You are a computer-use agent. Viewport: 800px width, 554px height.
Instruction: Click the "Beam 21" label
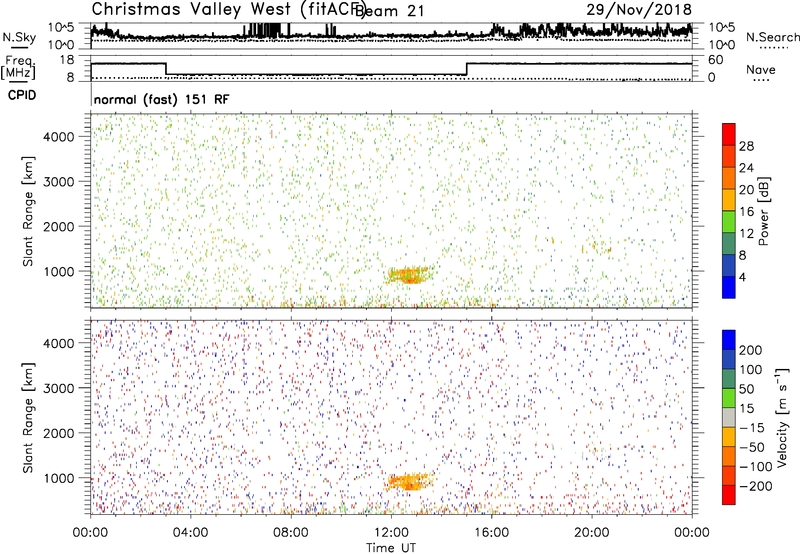(x=390, y=11)
